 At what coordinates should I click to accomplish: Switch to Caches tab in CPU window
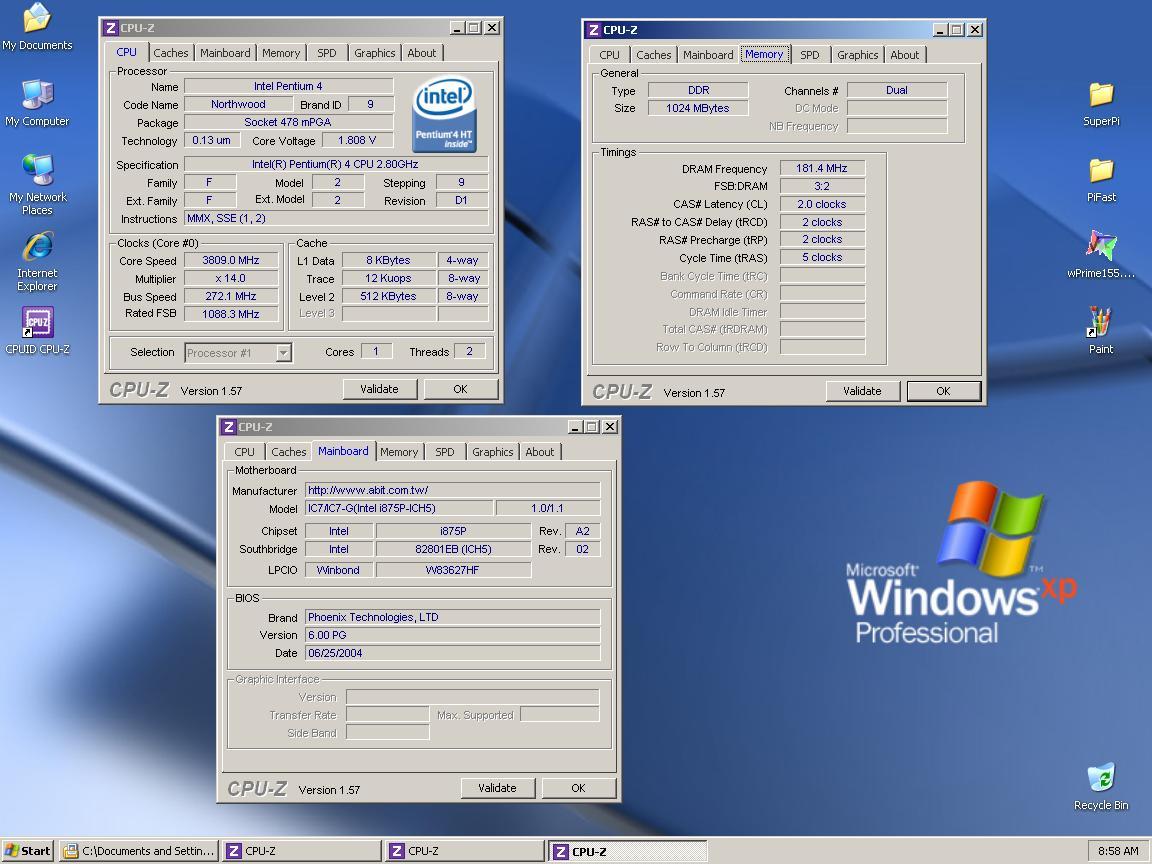click(170, 53)
